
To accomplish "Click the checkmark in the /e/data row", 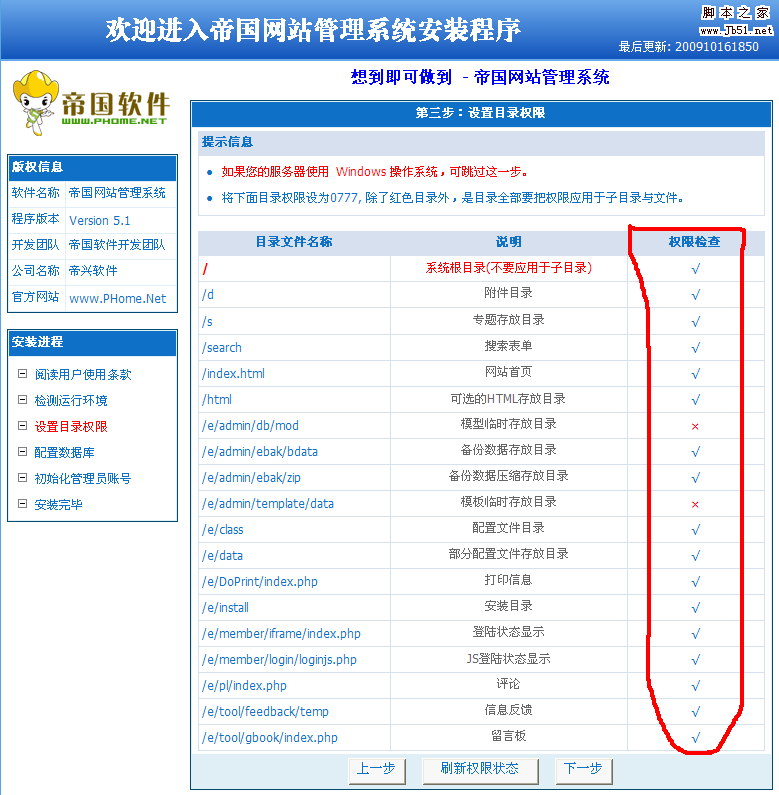I will pos(696,556).
